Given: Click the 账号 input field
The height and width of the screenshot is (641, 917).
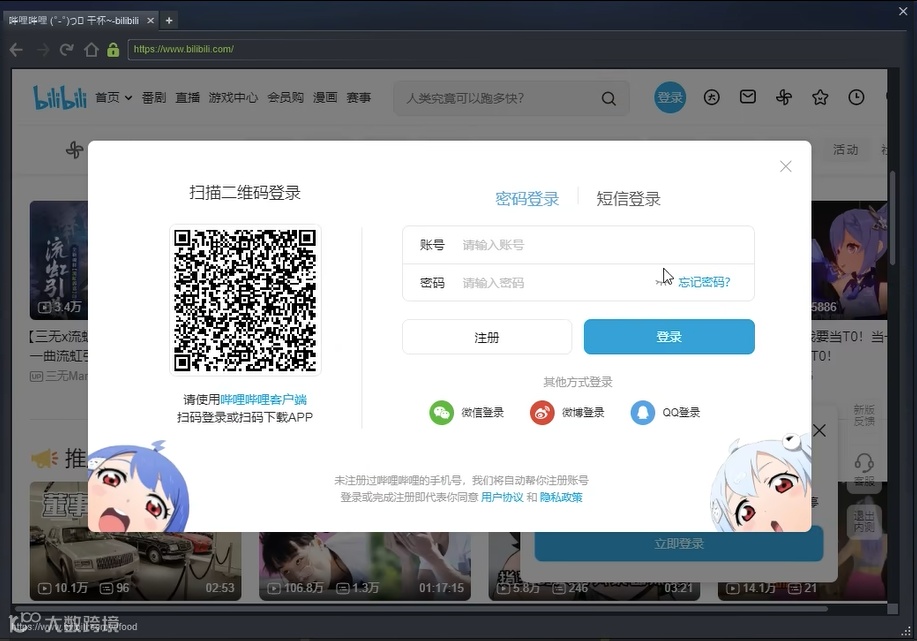Looking at the screenshot, I should point(578,245).
